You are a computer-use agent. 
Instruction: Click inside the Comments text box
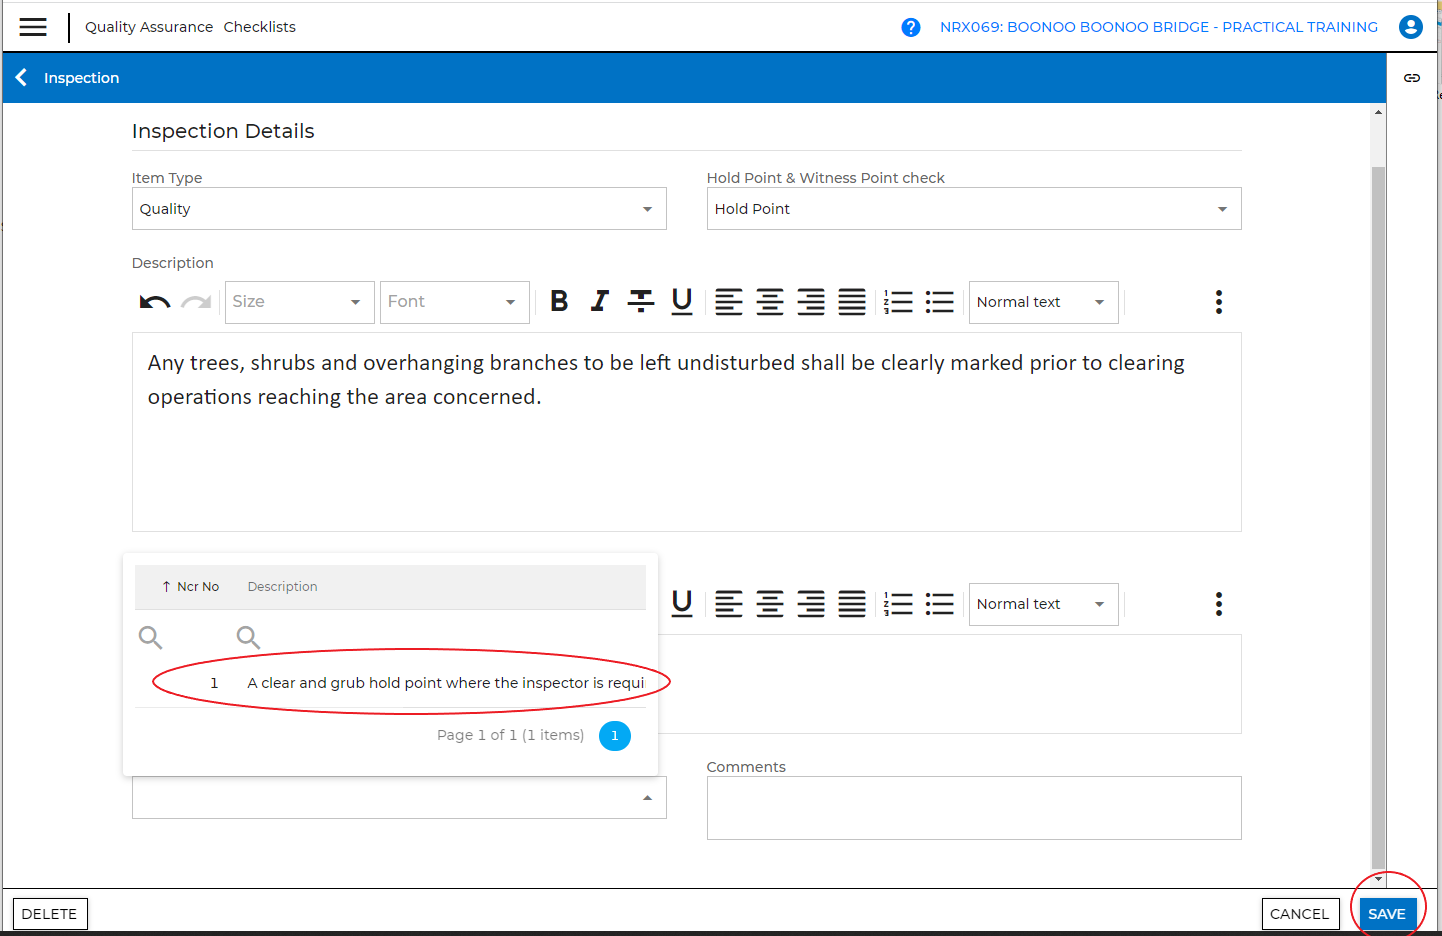click(973, 808)
